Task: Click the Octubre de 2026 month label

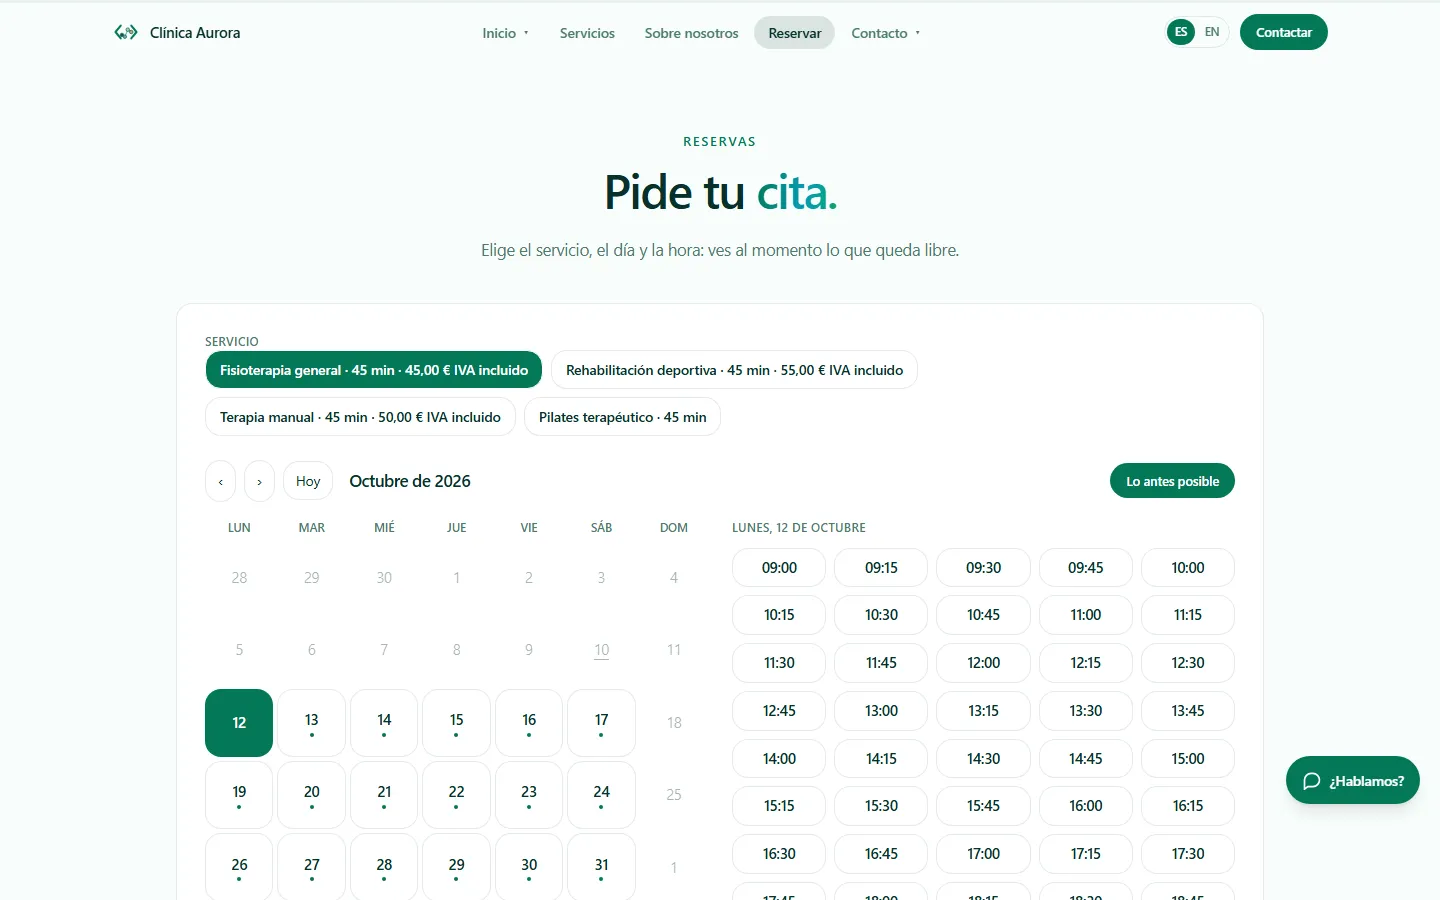Action: [410, 481]
